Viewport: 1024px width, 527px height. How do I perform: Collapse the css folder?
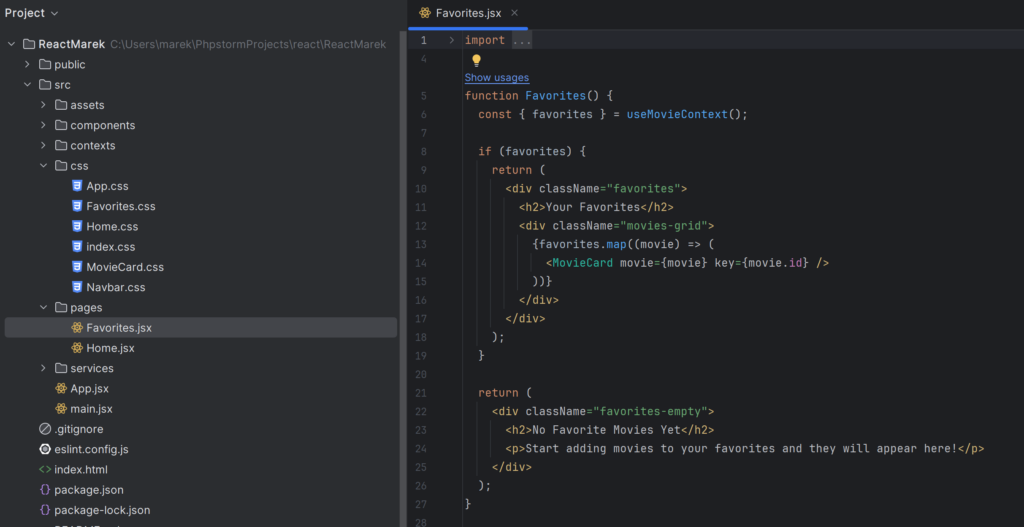point(43,166)
